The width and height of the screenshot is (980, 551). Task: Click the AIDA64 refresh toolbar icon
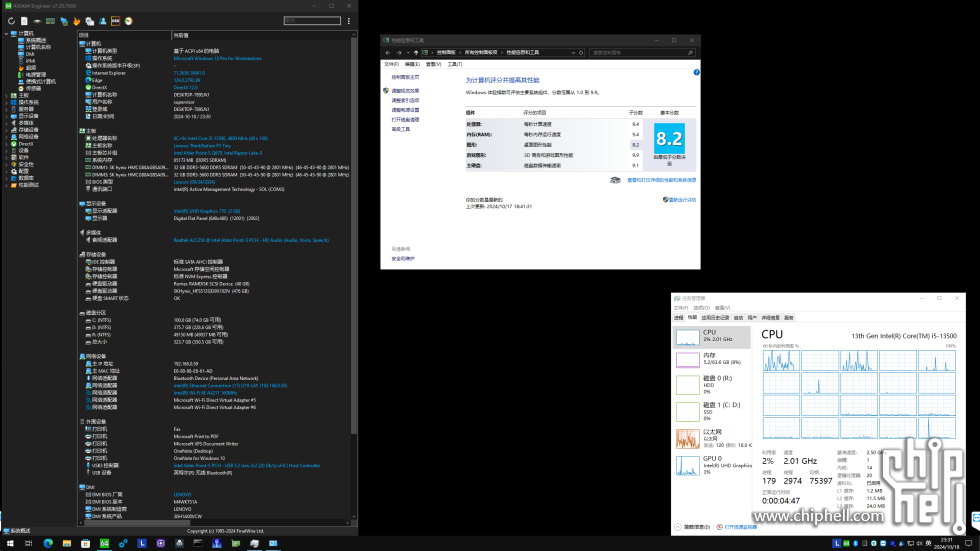(11, 21)
